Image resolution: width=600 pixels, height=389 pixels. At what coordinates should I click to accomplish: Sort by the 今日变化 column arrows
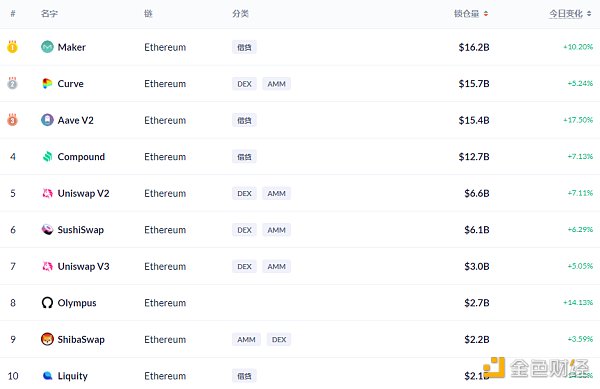(589, 14)
